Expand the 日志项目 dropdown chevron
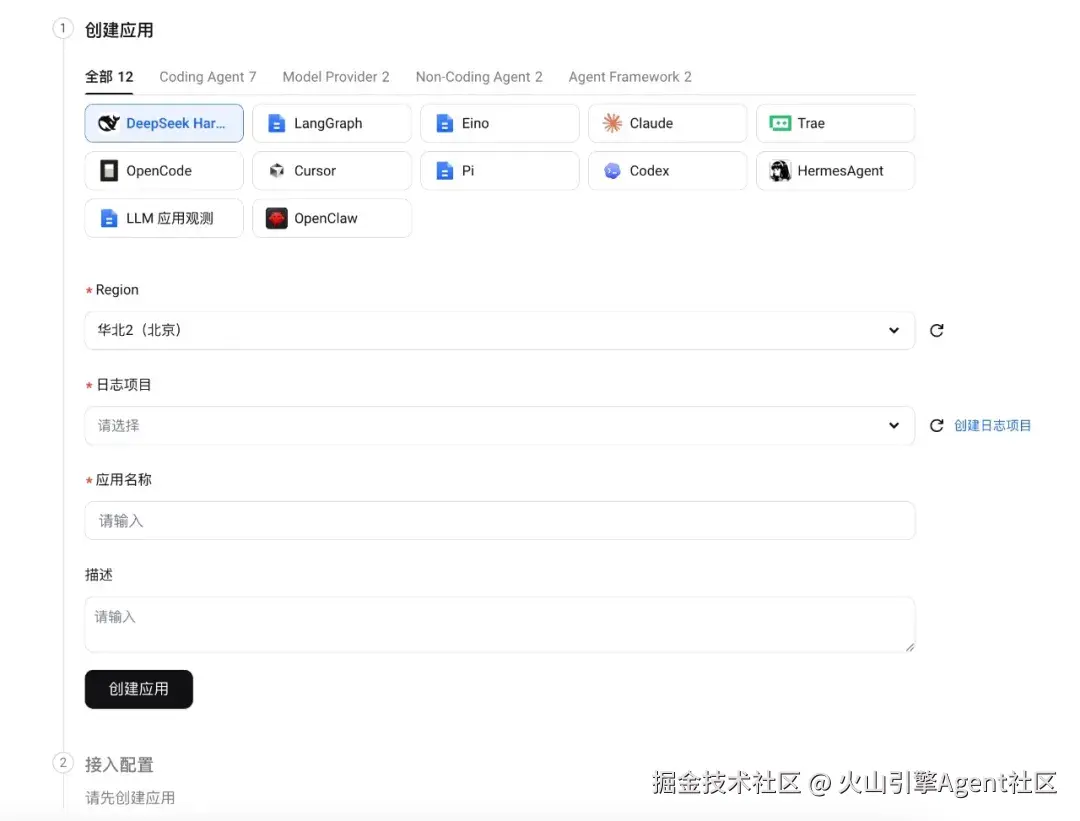This screenshot has height=821, width=1080. [893, 426]
